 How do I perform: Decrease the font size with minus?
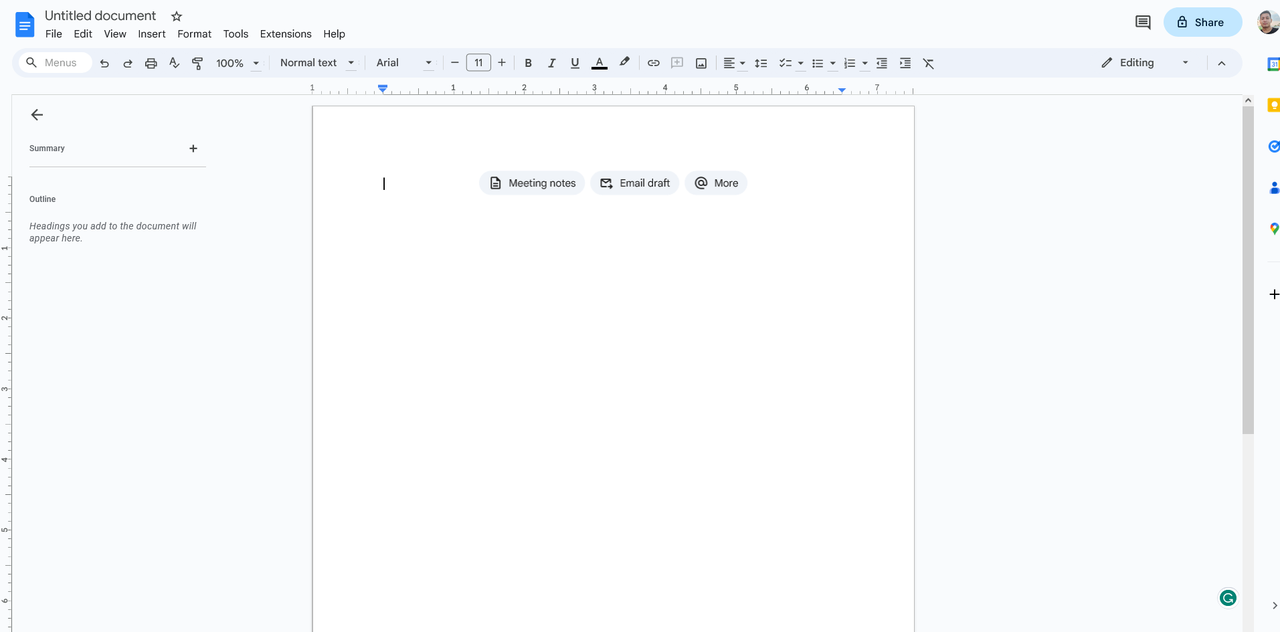coord(455,63)
